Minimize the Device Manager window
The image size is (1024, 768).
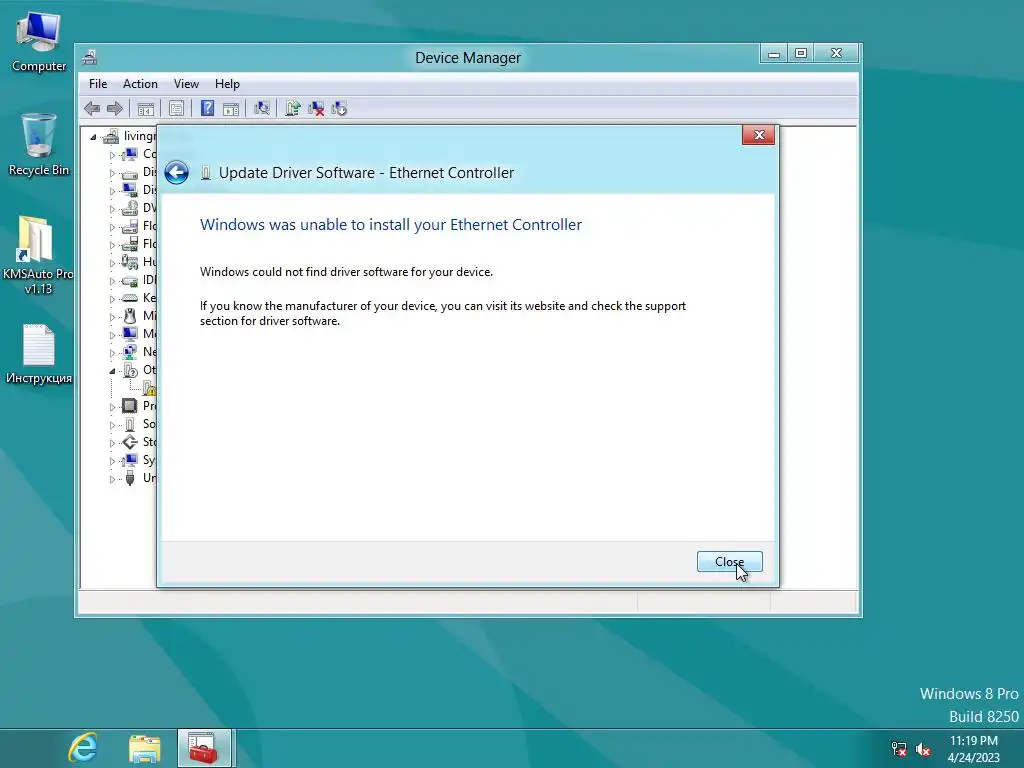click(774, 54)
